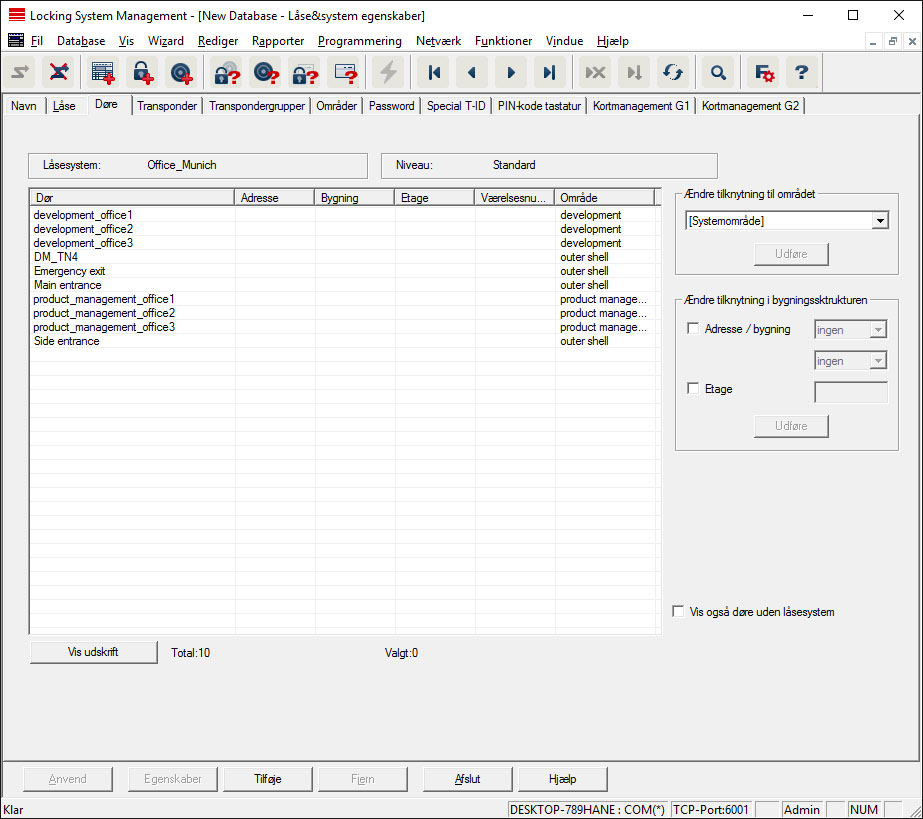Check Vis også døre uden låsesystem

click(x=679, y=612)
